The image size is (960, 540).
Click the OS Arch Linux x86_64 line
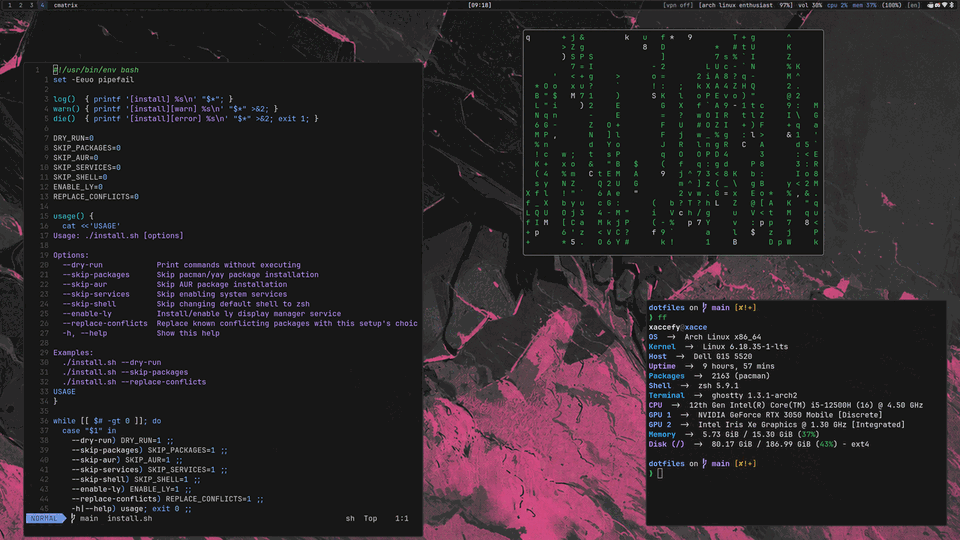[705, 337]
